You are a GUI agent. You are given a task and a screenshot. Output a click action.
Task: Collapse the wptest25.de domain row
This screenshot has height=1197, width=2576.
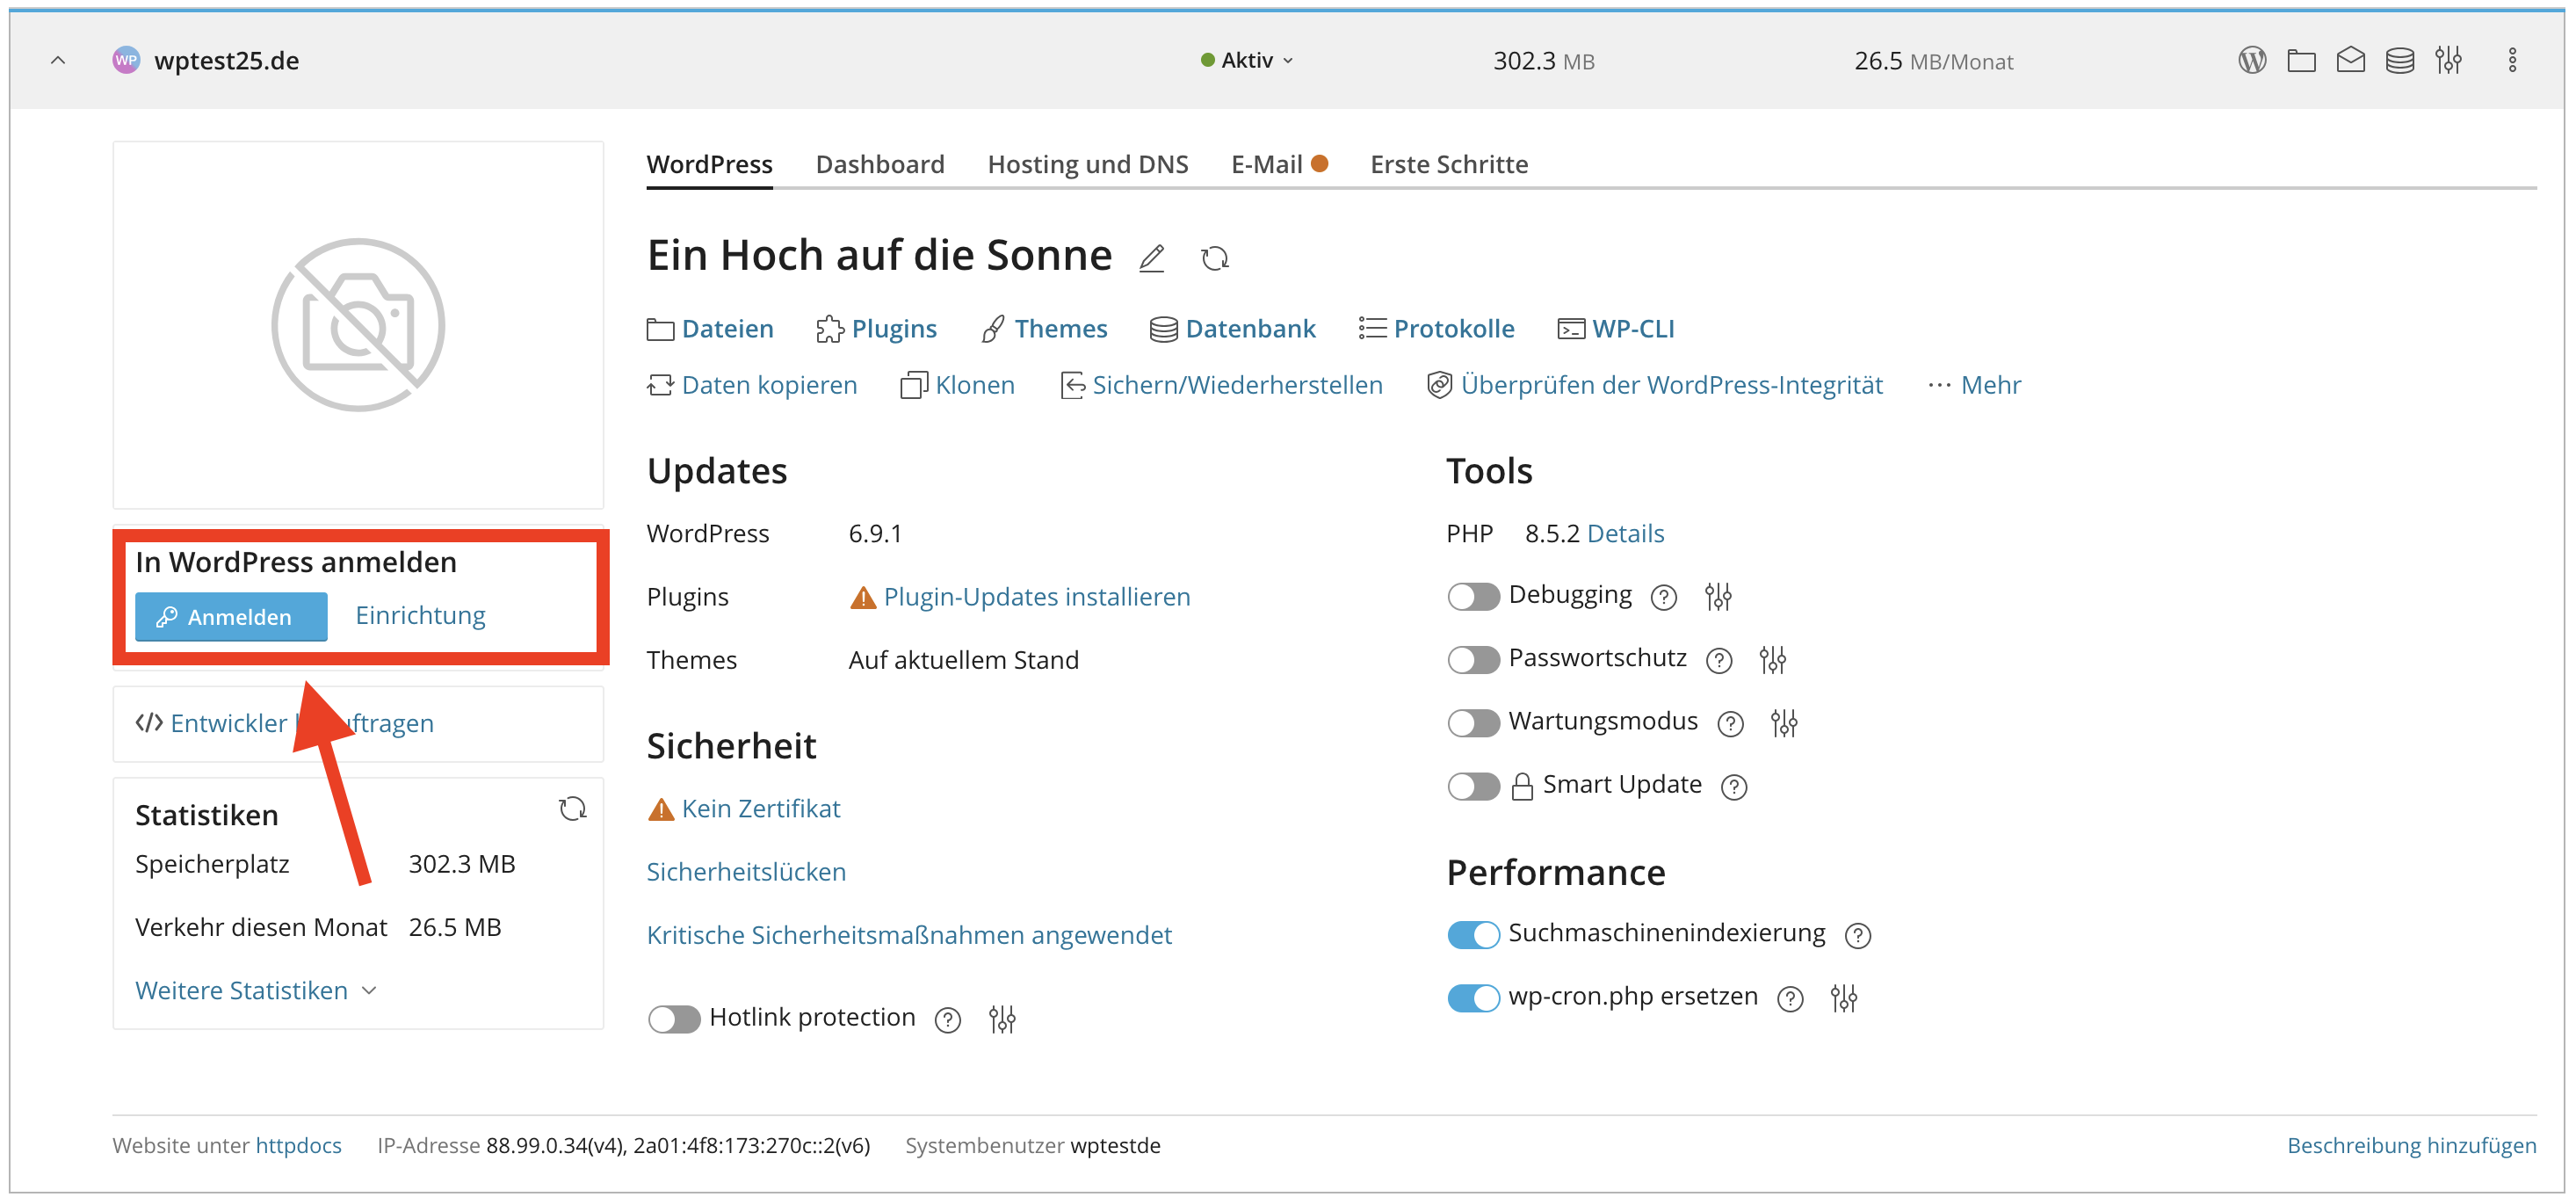[58, 60]
